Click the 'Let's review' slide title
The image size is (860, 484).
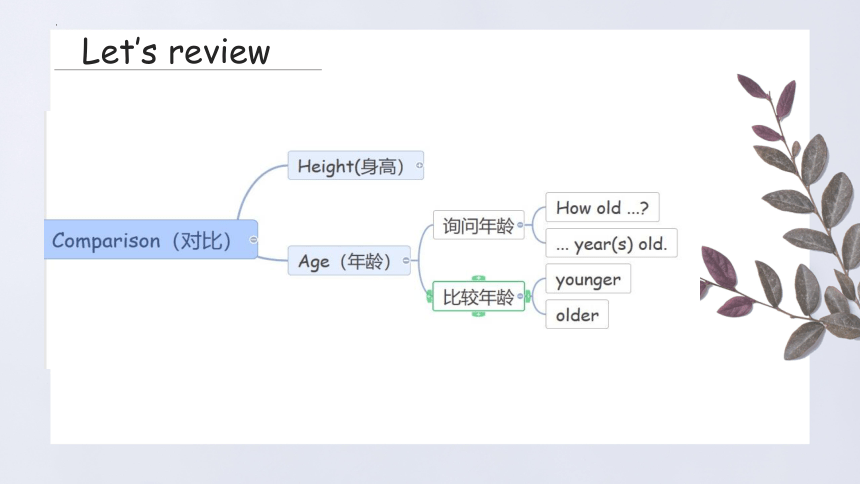pos(176,52)
